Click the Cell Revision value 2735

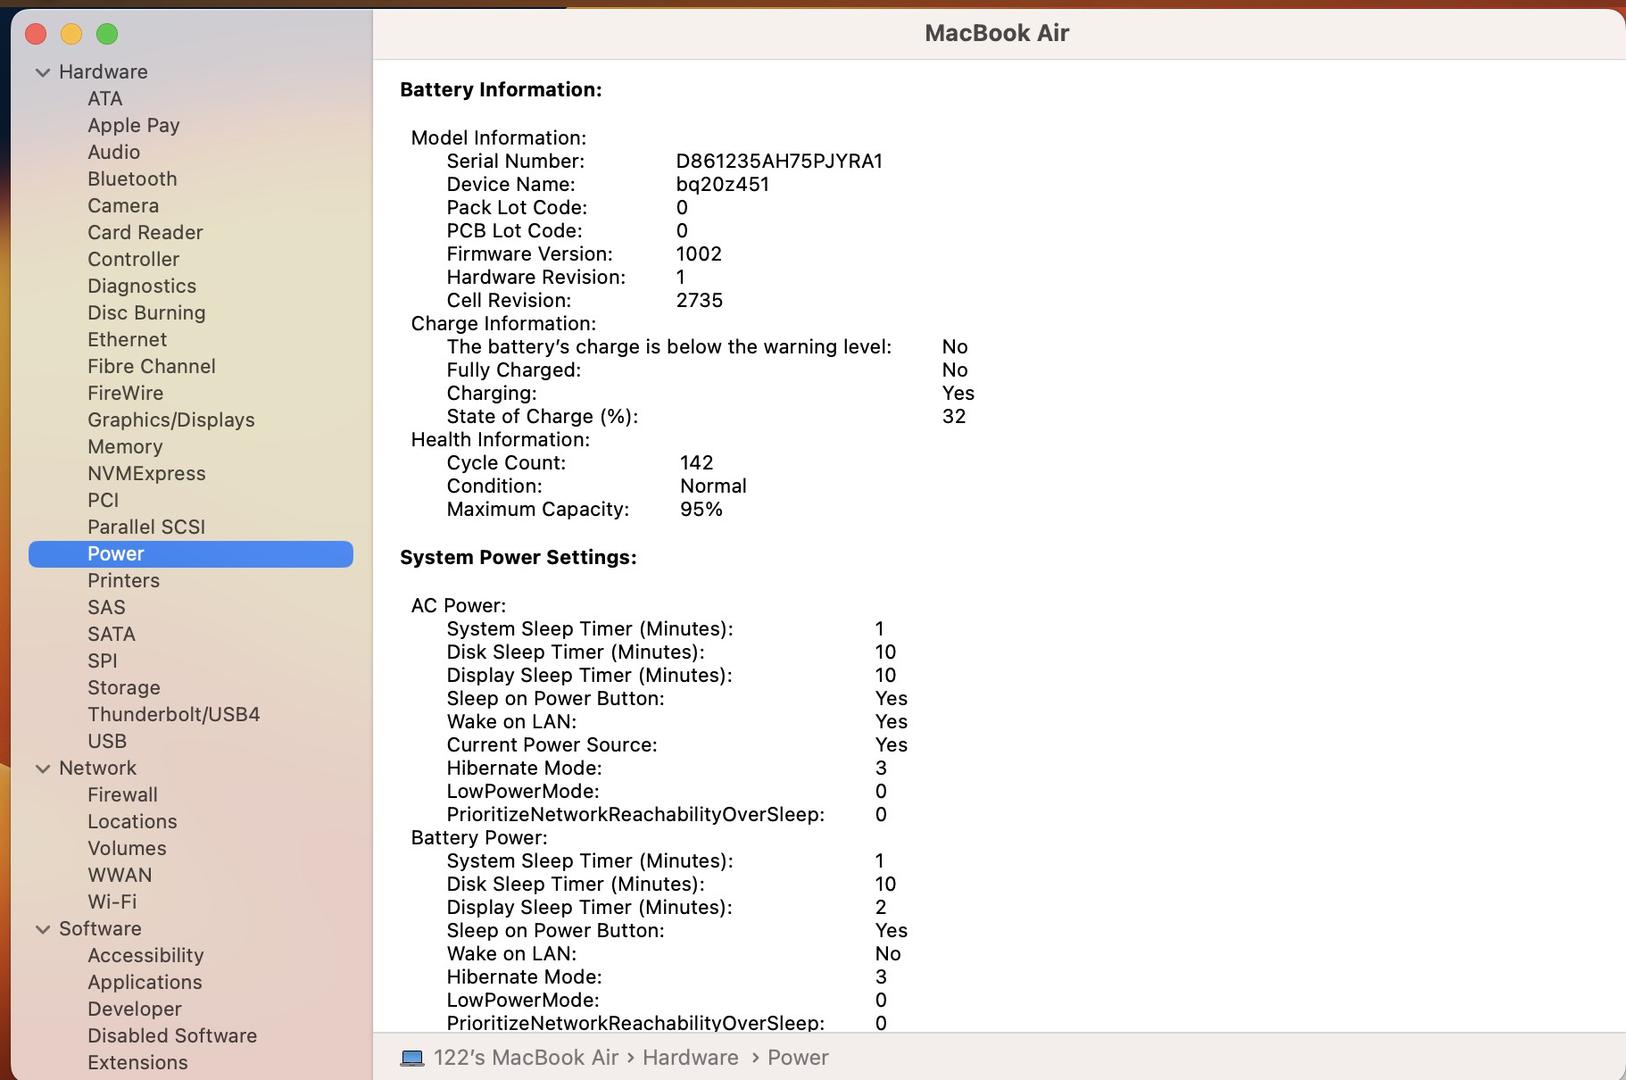[699, 300]
